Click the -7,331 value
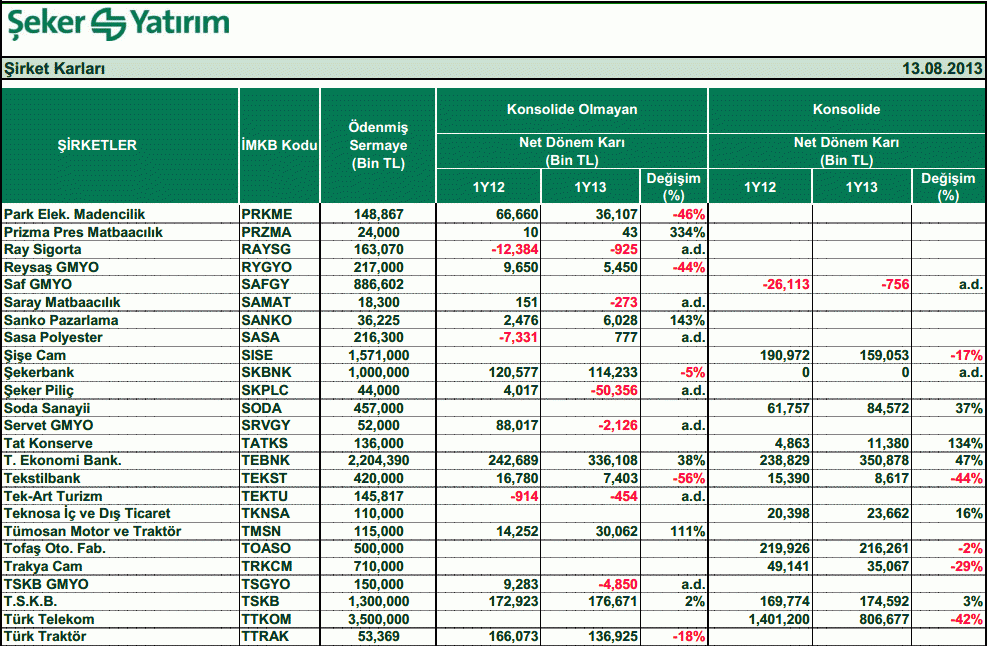This screenshot has height=646, width=988. [x=519, y=337]
